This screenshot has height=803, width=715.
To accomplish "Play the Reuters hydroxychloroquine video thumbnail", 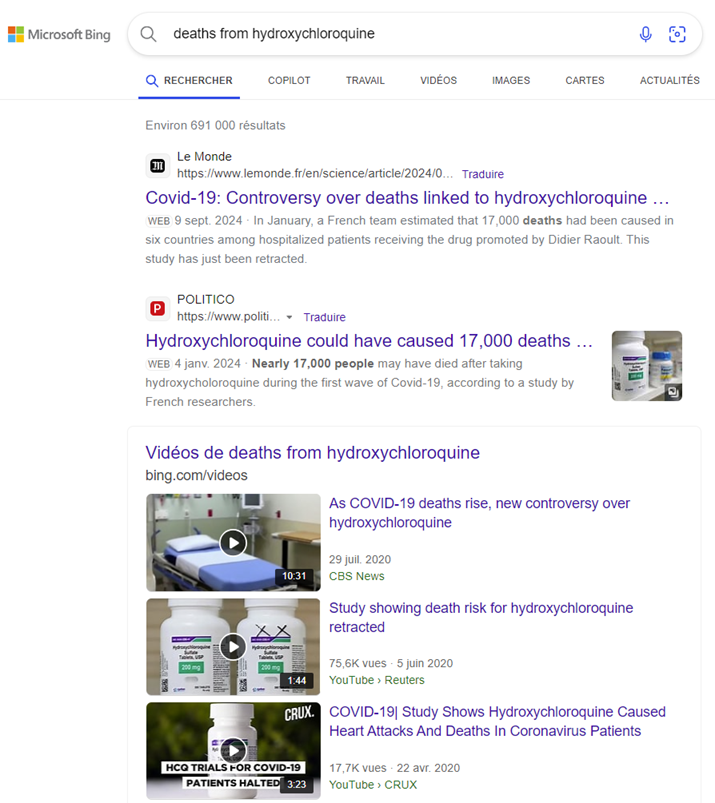I will pyautogui.click(x=234, y=647).
